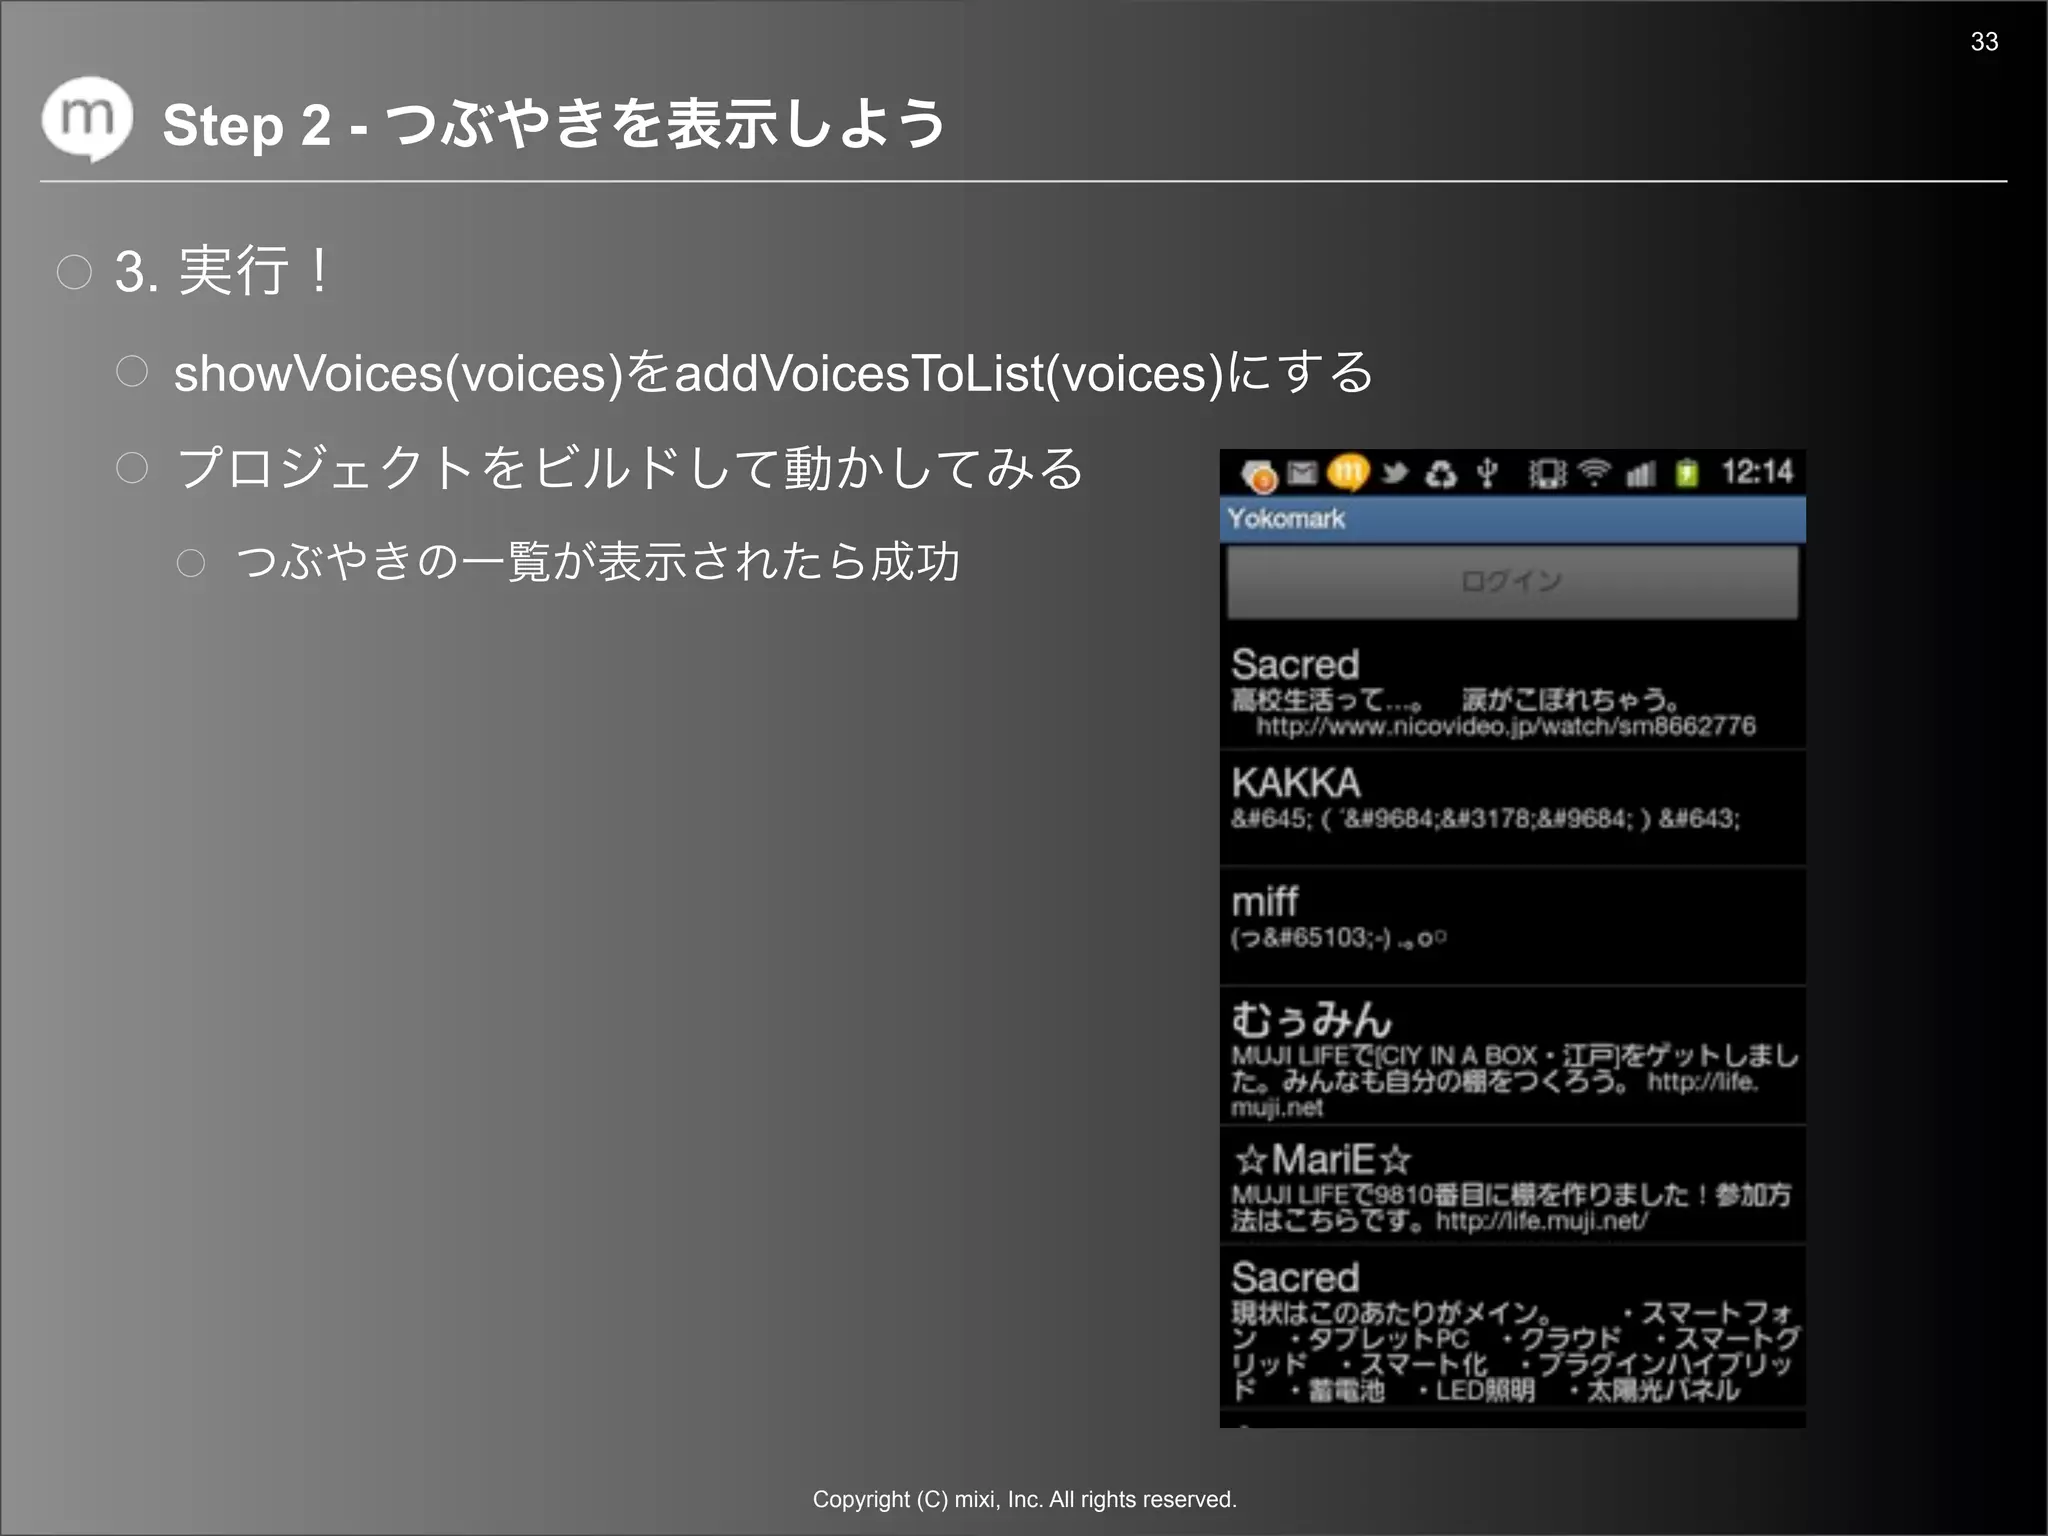
Task: Tap the cellular signal bars icon
Action: (1640, 473)
